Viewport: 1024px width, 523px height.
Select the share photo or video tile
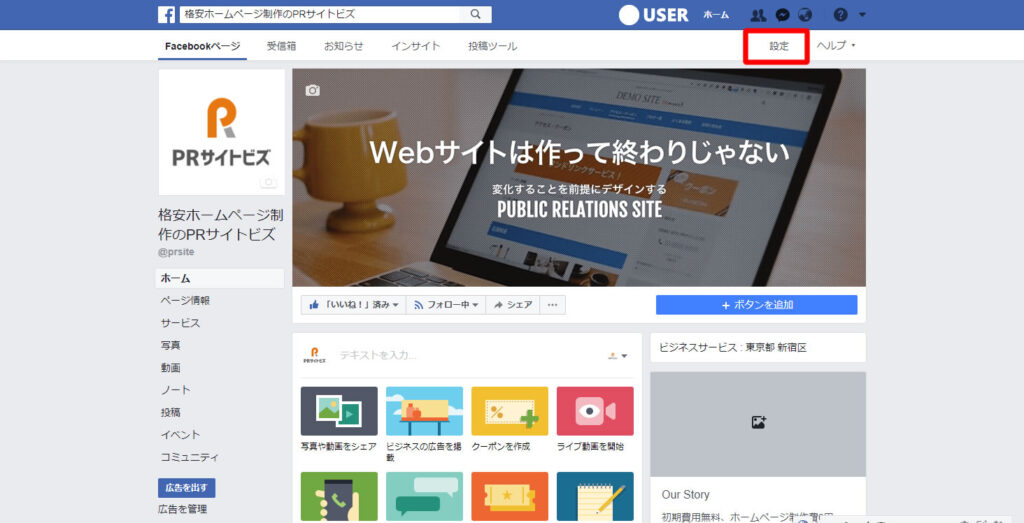(339, 411)
